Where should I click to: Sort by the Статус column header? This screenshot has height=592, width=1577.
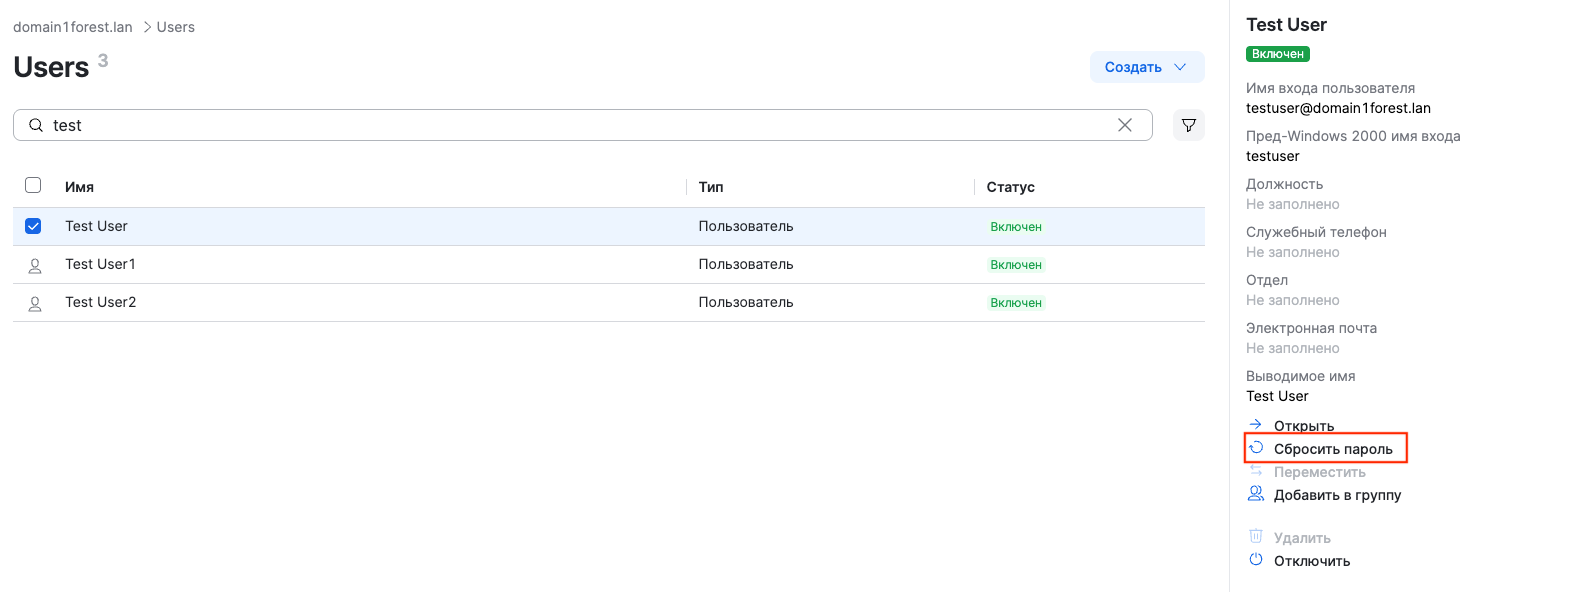point(1010,187)
